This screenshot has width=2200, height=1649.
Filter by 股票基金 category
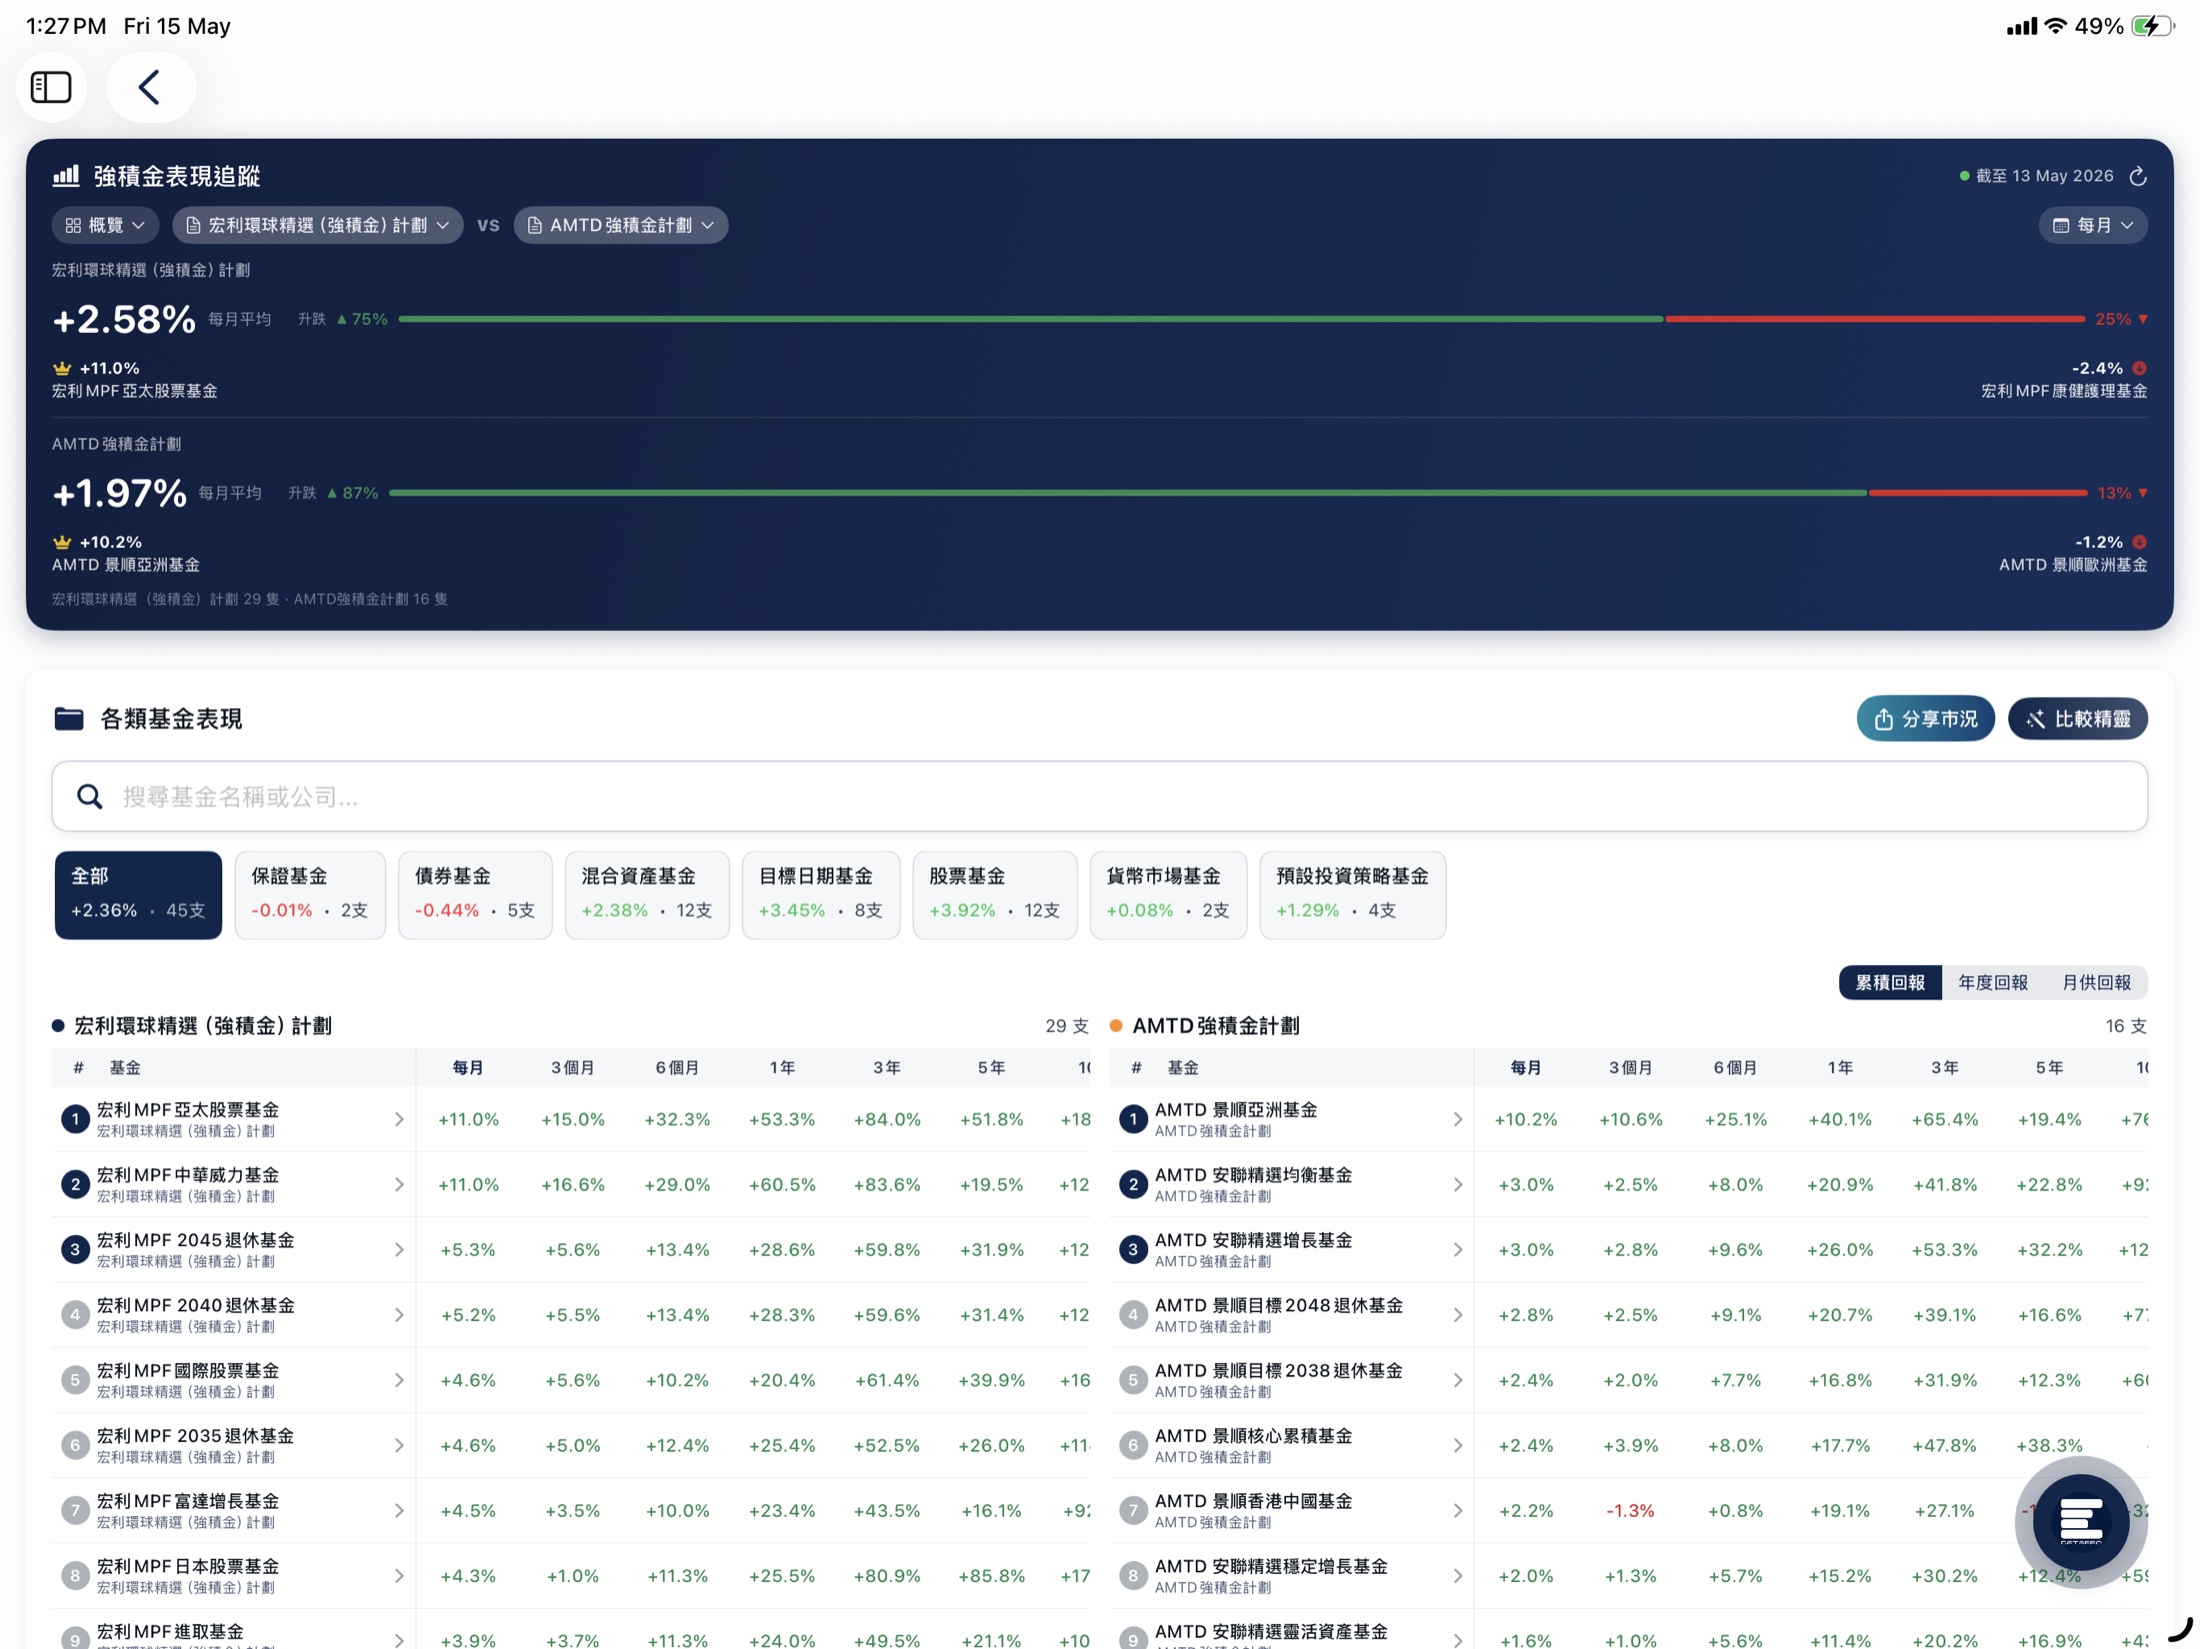(995, 894)
